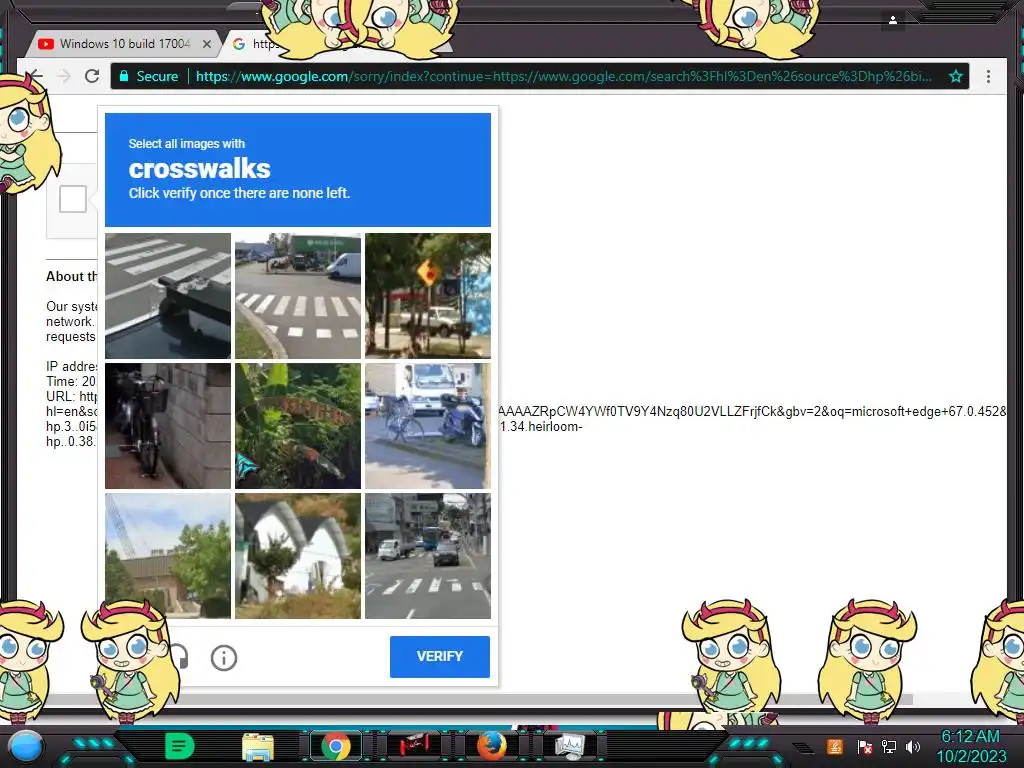Click the volume speaker tray icon
1024x768 pixels.
[913, 746]
